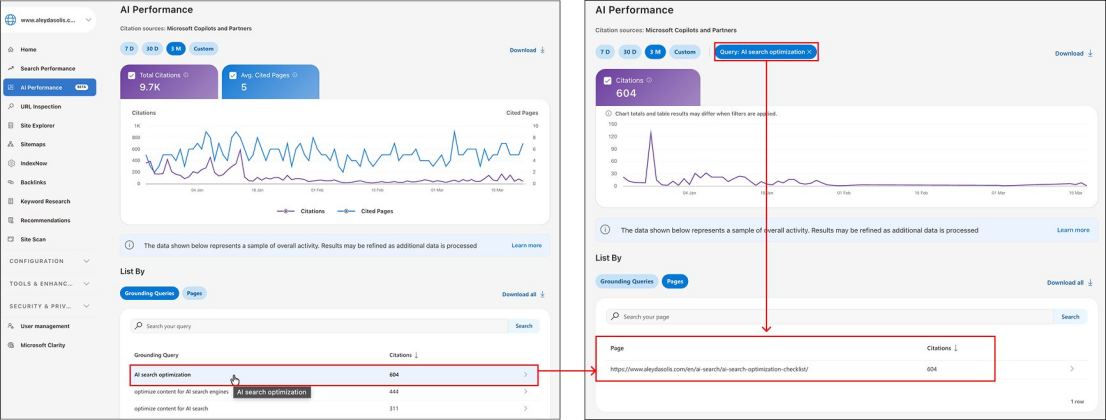Screen dimensions: 1106x420
Task: Expand the CONFIGURATION sidebar section
Action: coord(49,261)
